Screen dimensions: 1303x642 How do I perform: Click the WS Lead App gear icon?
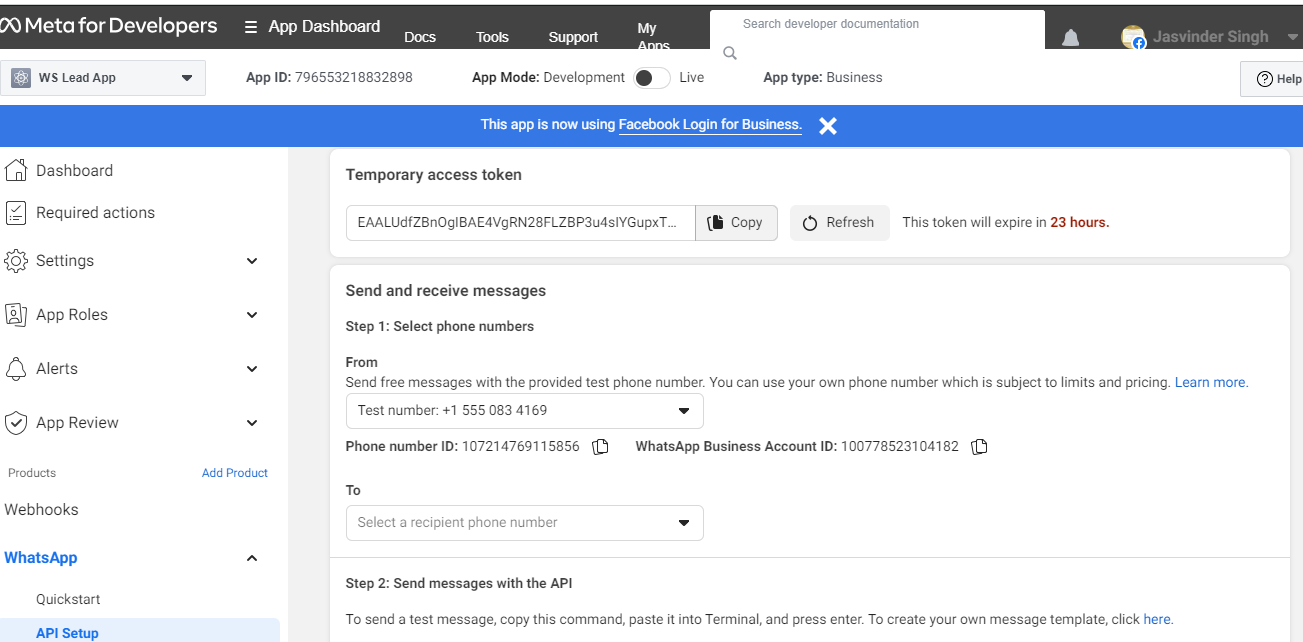click(x=21, y=78)
